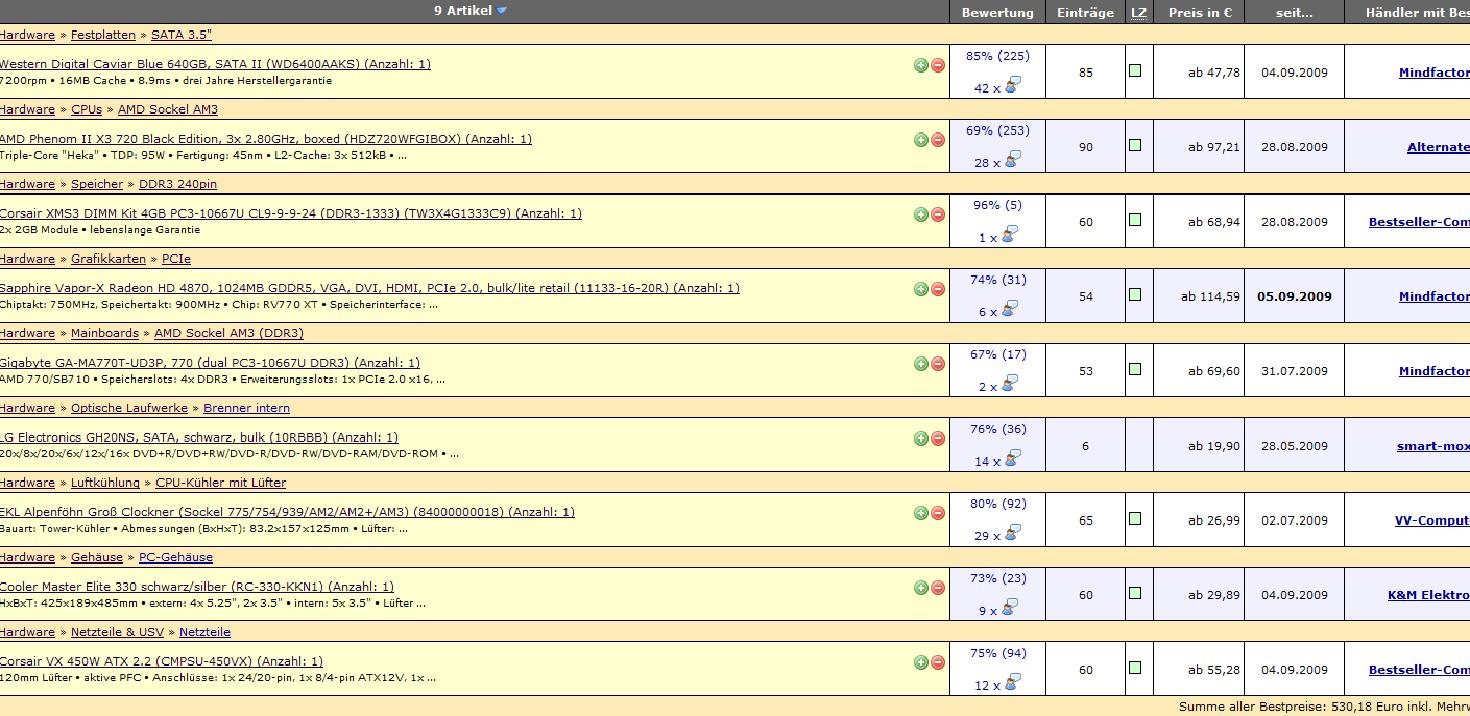Open 96% (5) rating for Corsair XMS3
The width and height of the screenshot is (1470, 716).
pos(997,205)
